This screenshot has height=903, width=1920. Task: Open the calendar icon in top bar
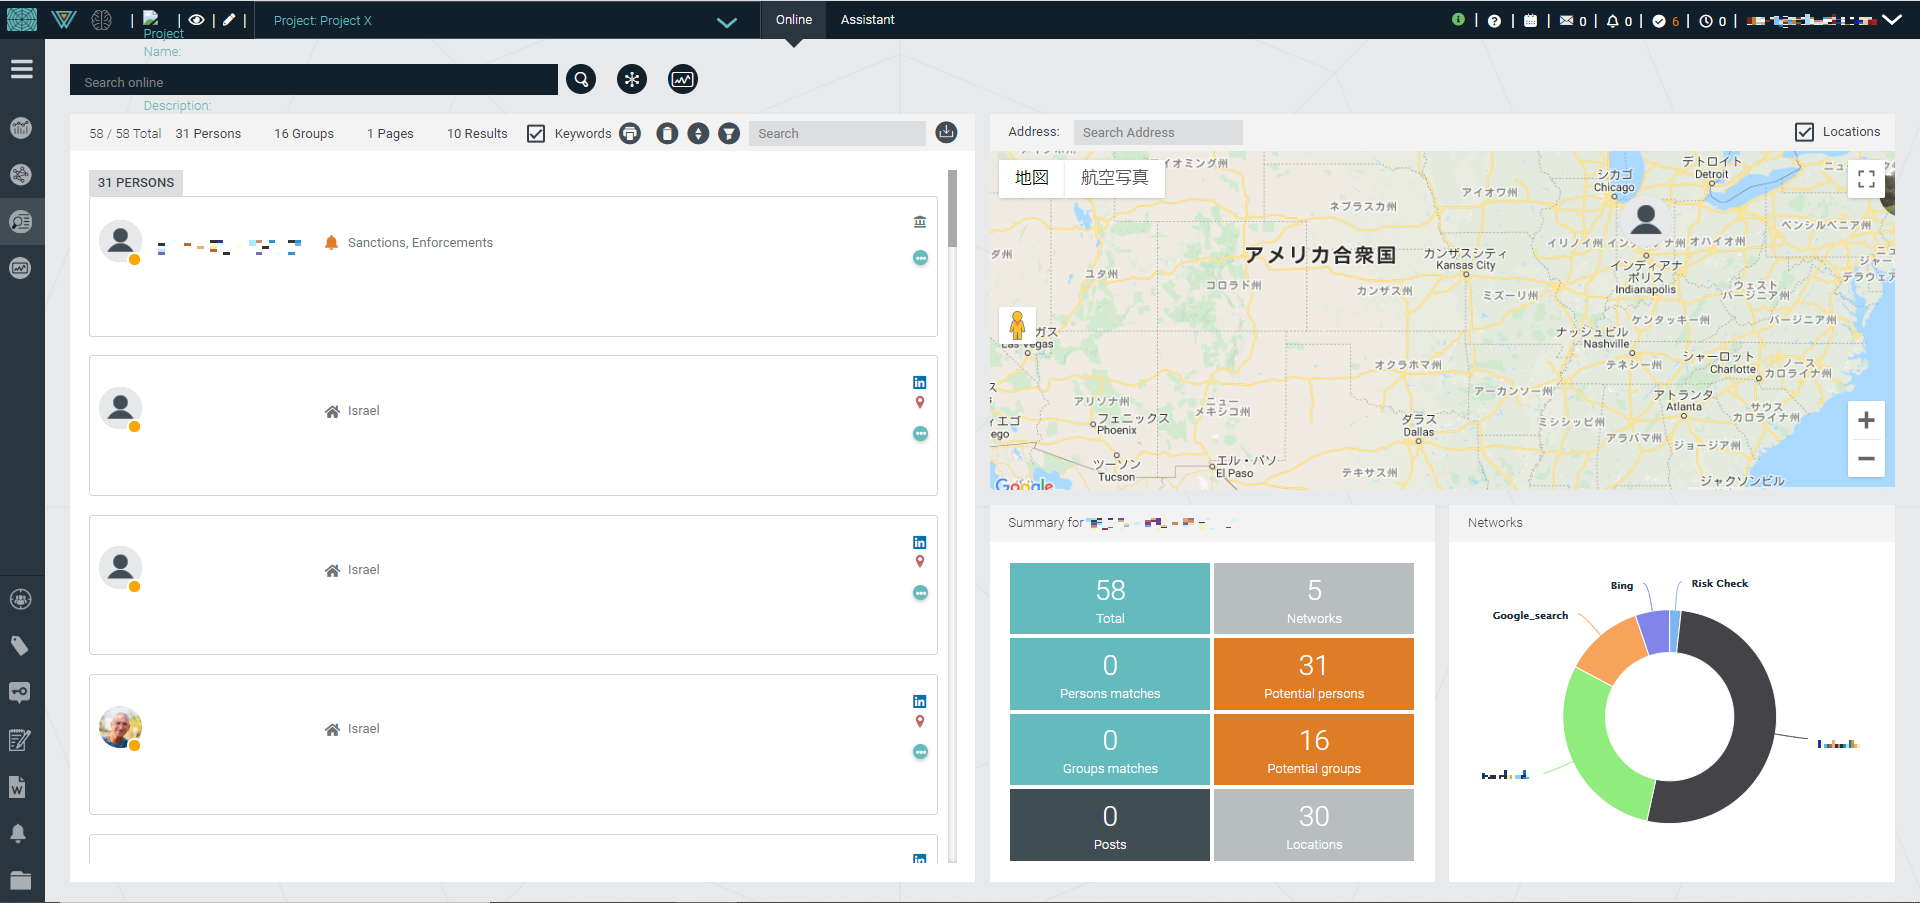(x=1530, y=21)
